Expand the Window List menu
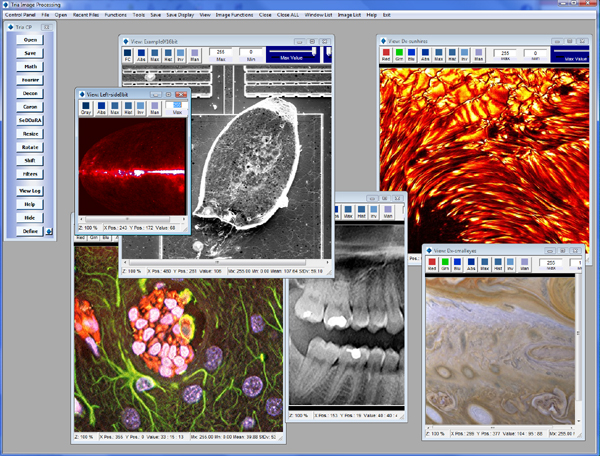Image resolution: width=600 pixels, height=456 pixels. click(320, 15)
